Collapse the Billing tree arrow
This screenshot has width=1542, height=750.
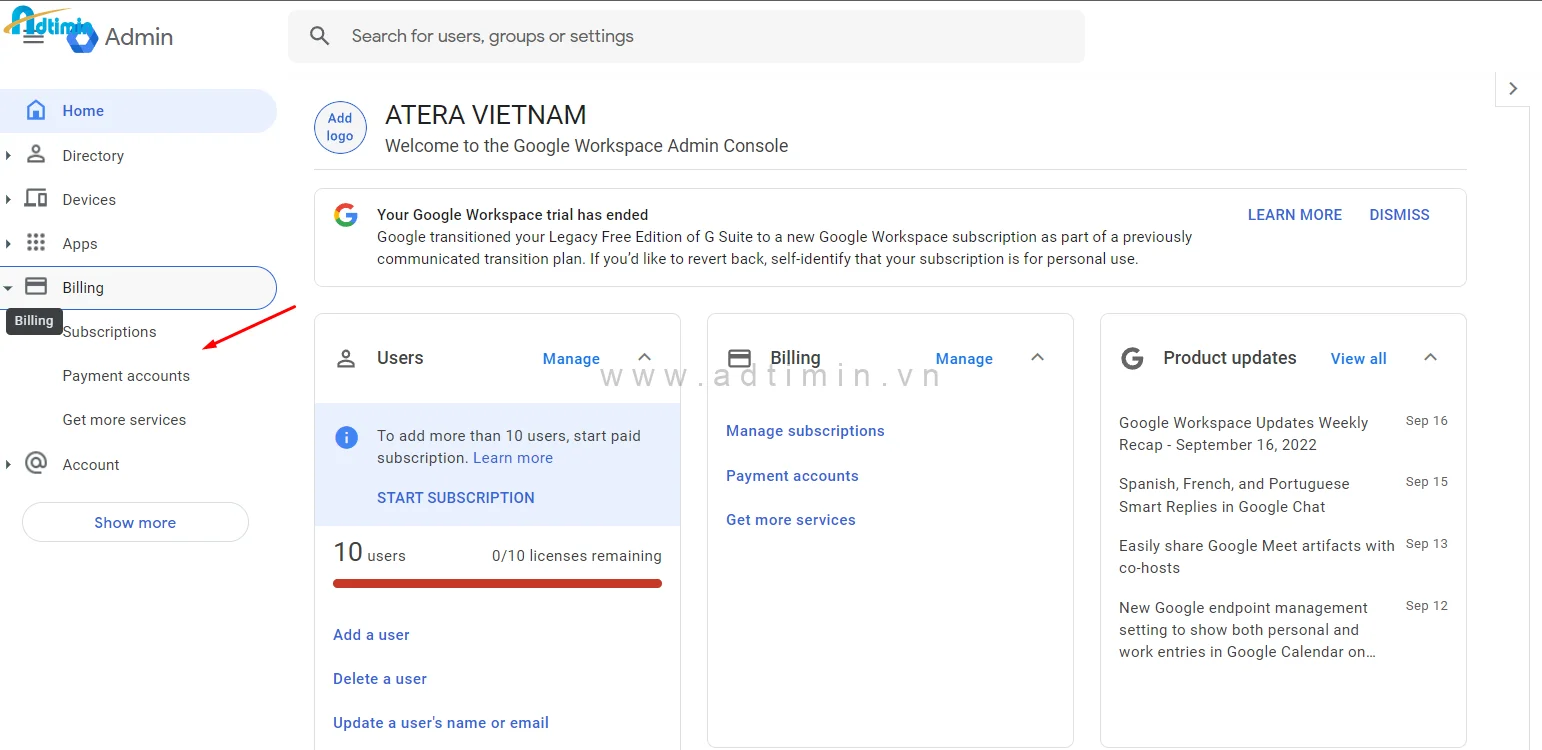(8, 288)
